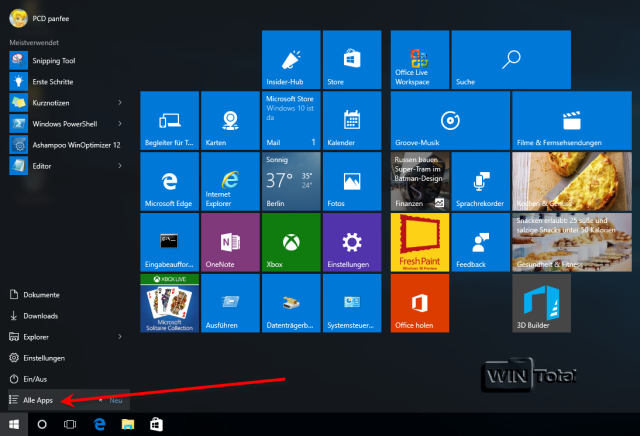Launch the OneNote tile
This screenshot has width=640, height=436.
230,242
